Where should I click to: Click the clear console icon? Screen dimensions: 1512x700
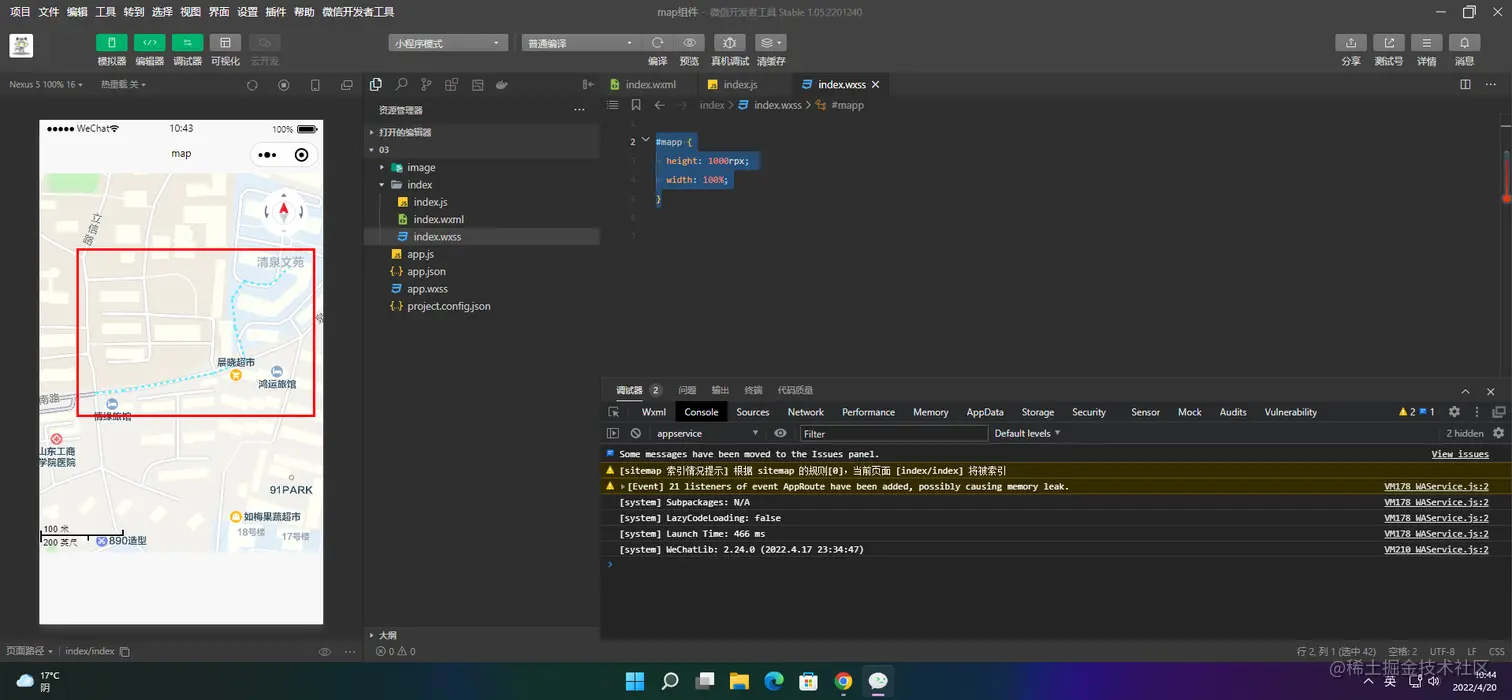pyautogui.click(x=636, y=433)
